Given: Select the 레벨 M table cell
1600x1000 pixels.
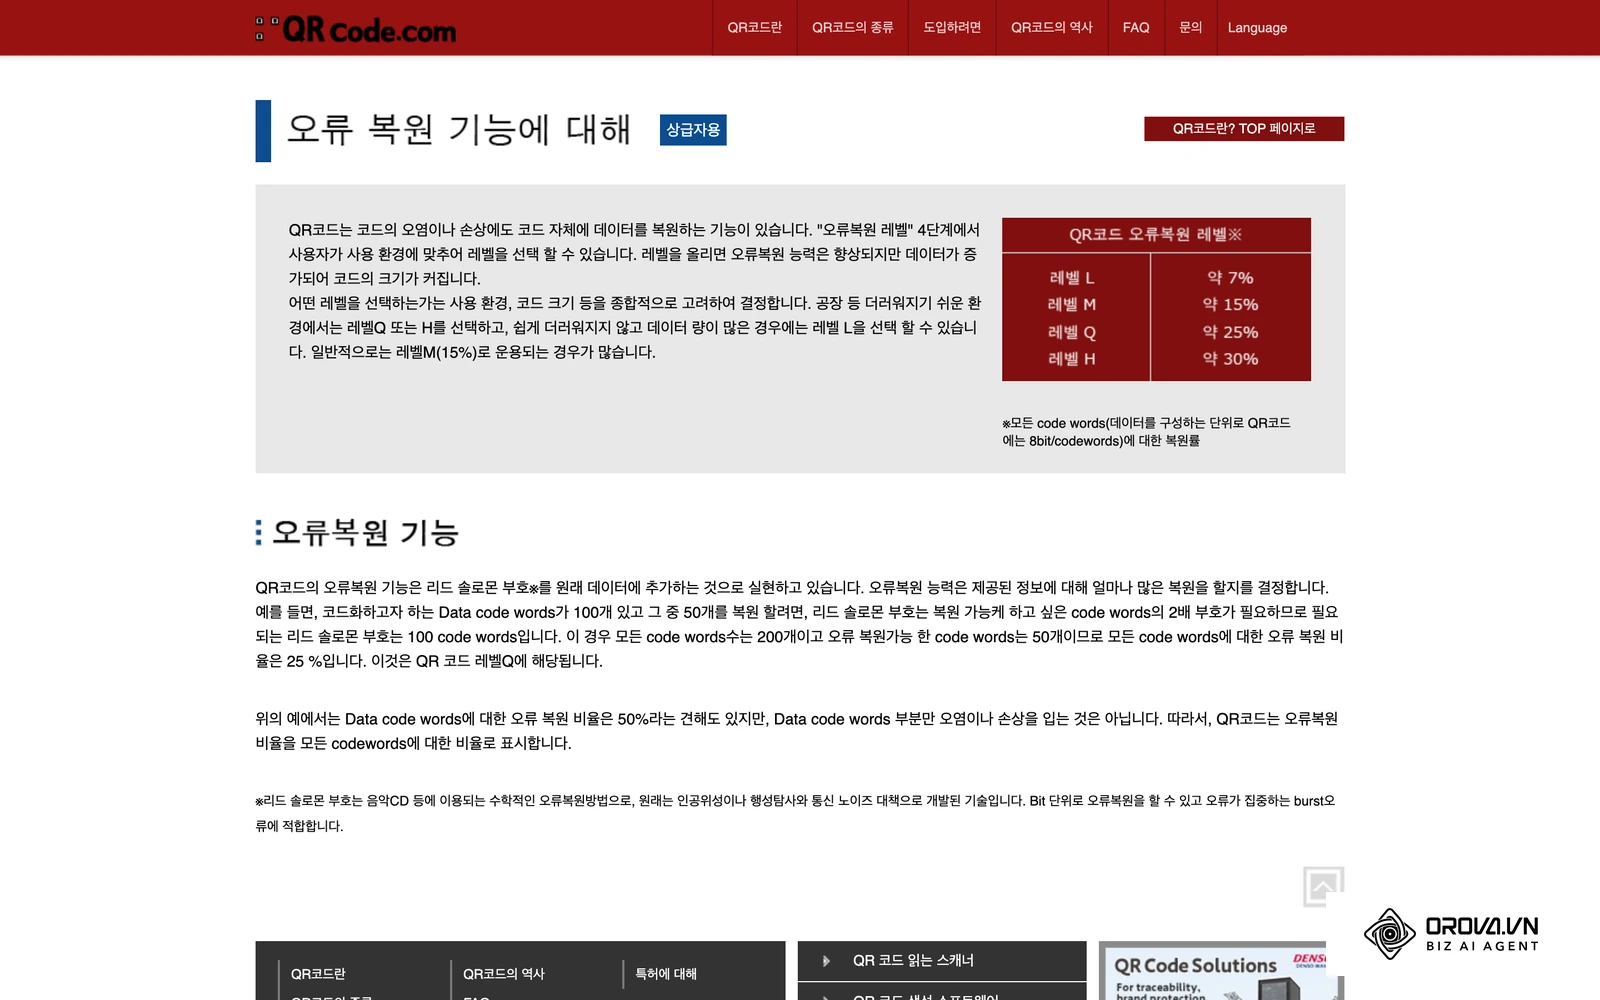Looking at the screenshot, I should point(1072,305).
